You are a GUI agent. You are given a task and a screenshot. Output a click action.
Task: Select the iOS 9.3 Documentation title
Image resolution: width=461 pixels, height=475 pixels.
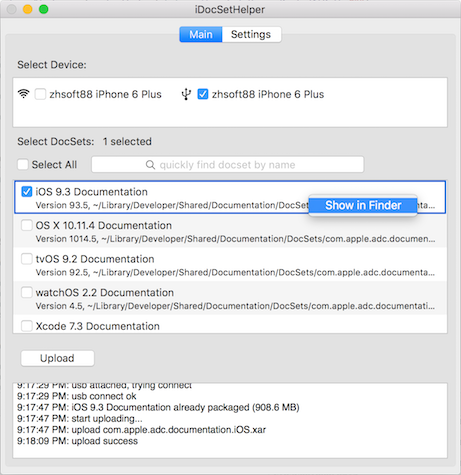[91, 192]
